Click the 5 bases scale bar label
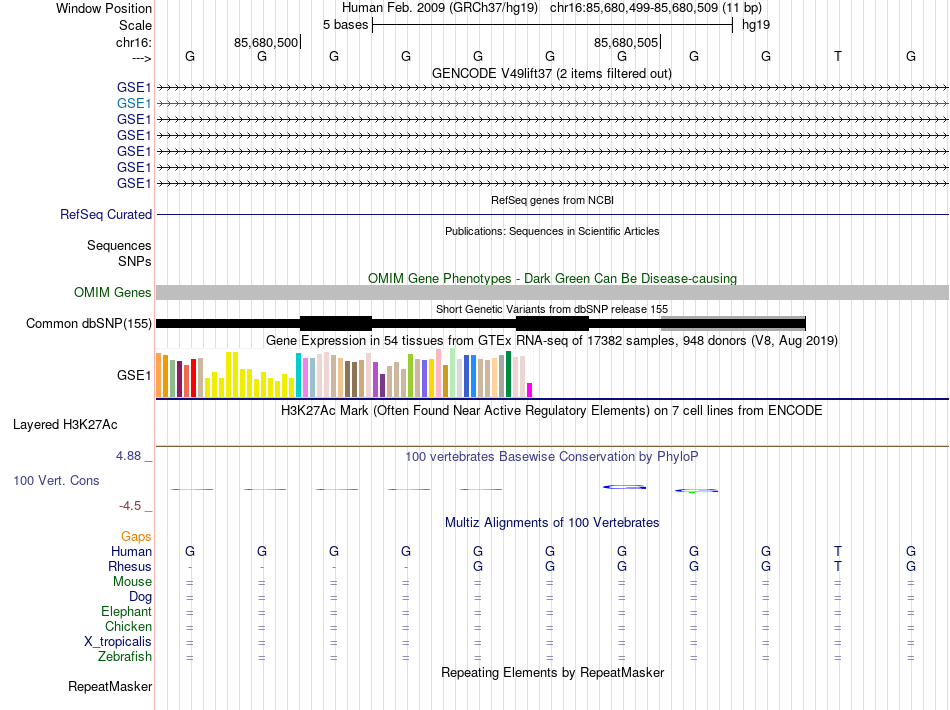This screenshot has width=950, height=710. pyautogui.click(x=345, y=25)
